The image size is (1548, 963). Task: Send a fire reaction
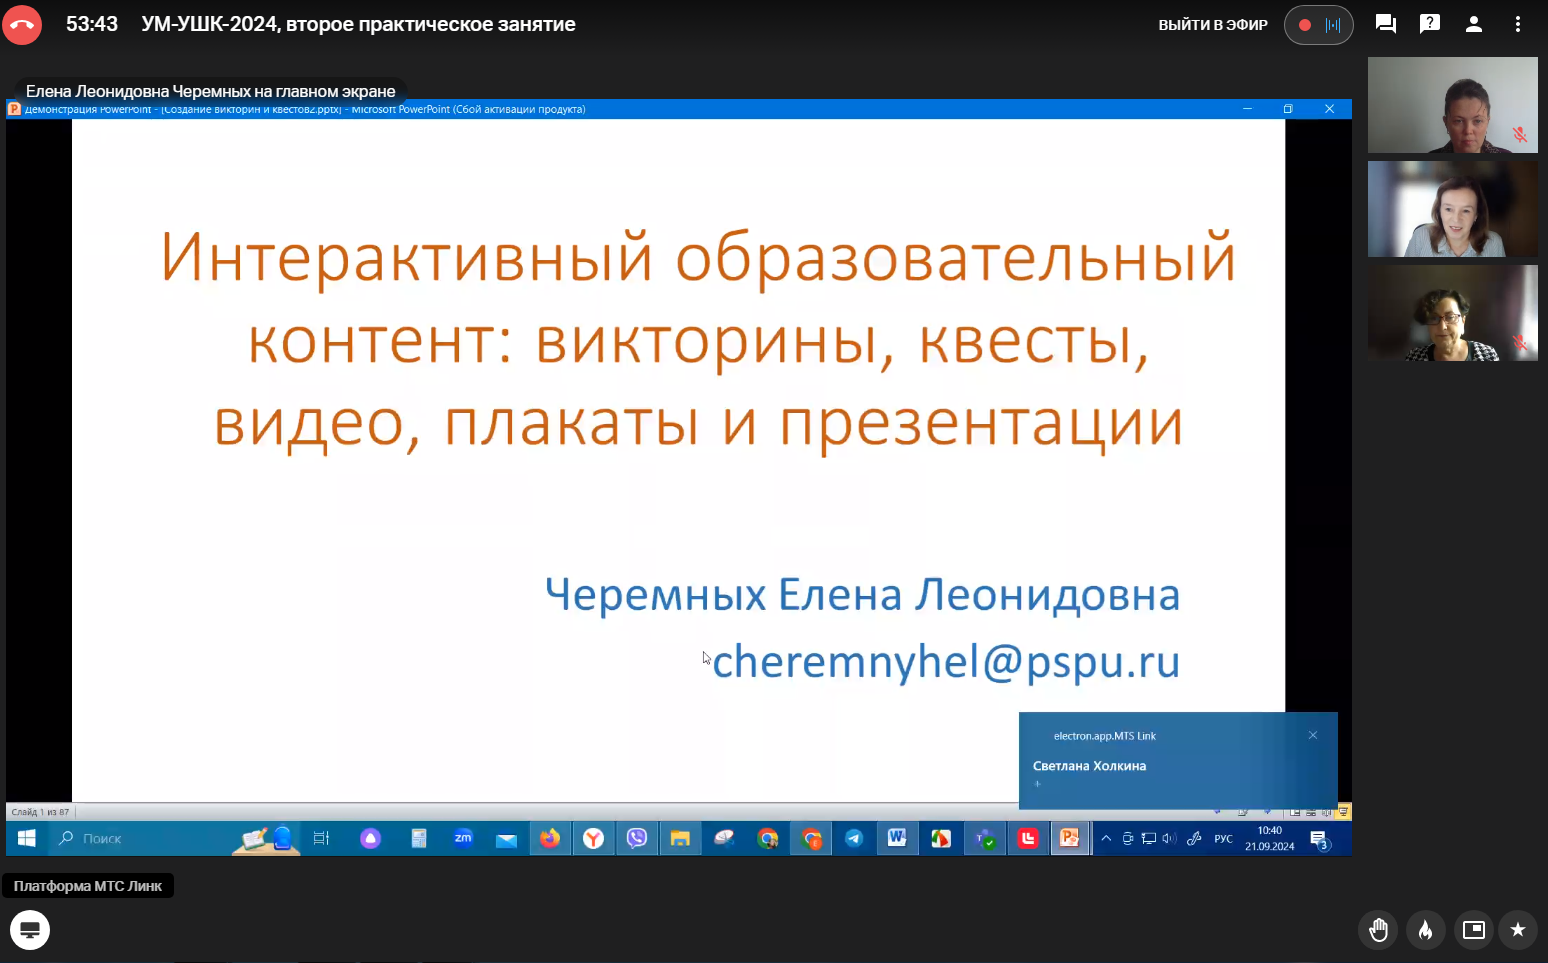tap(1425, 930)
